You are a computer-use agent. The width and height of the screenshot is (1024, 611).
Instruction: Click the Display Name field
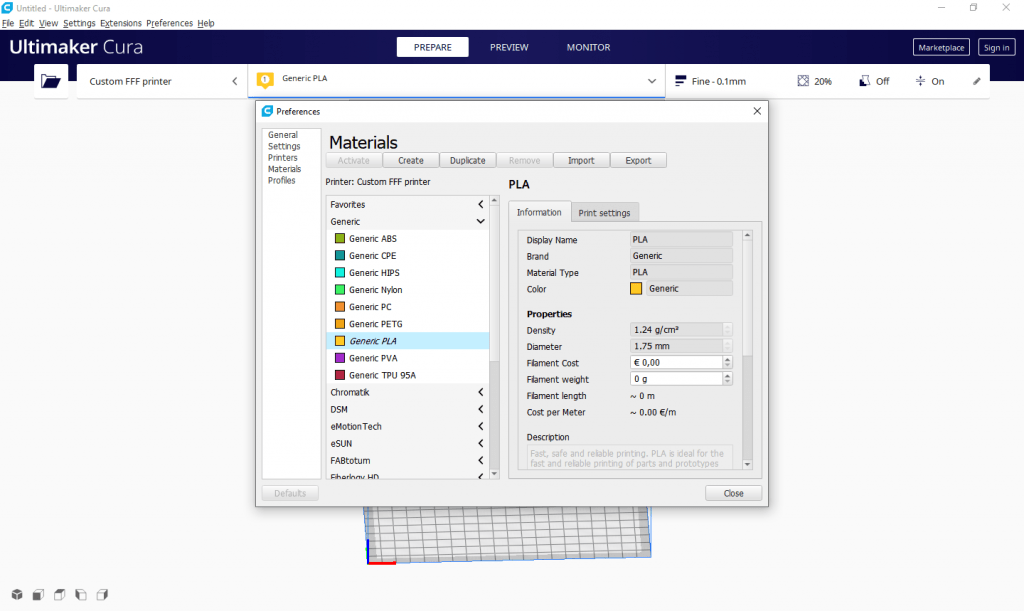[681, 240]
